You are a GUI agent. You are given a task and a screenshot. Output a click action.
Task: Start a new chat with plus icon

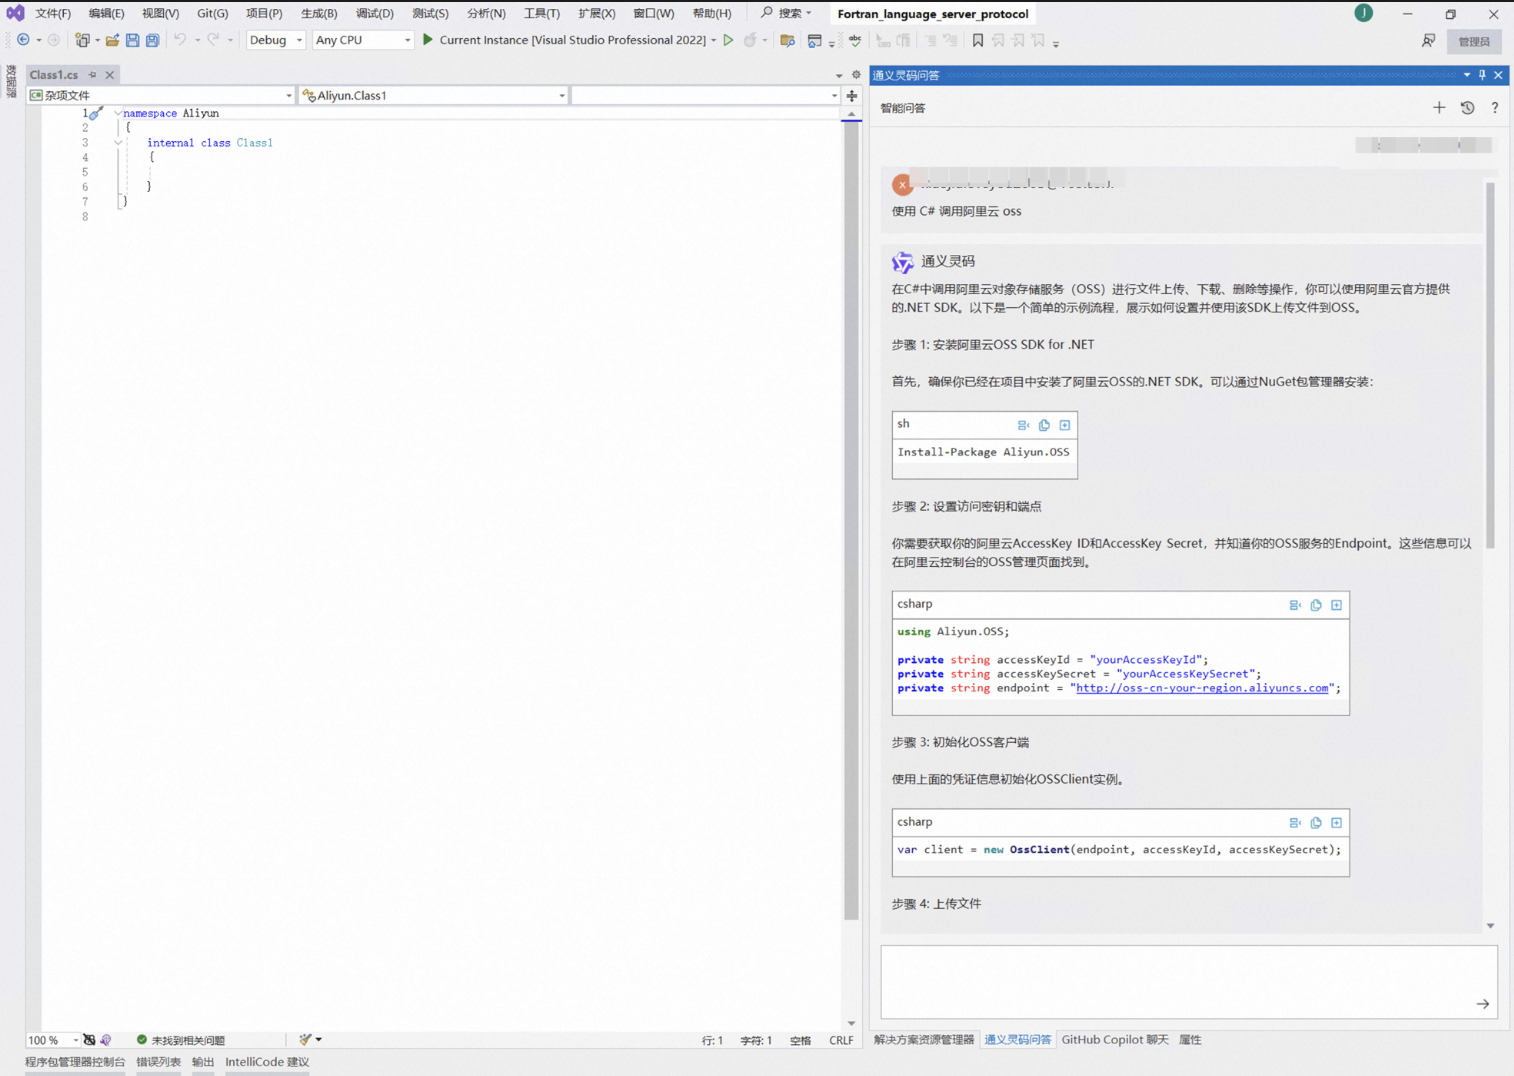1439,108
